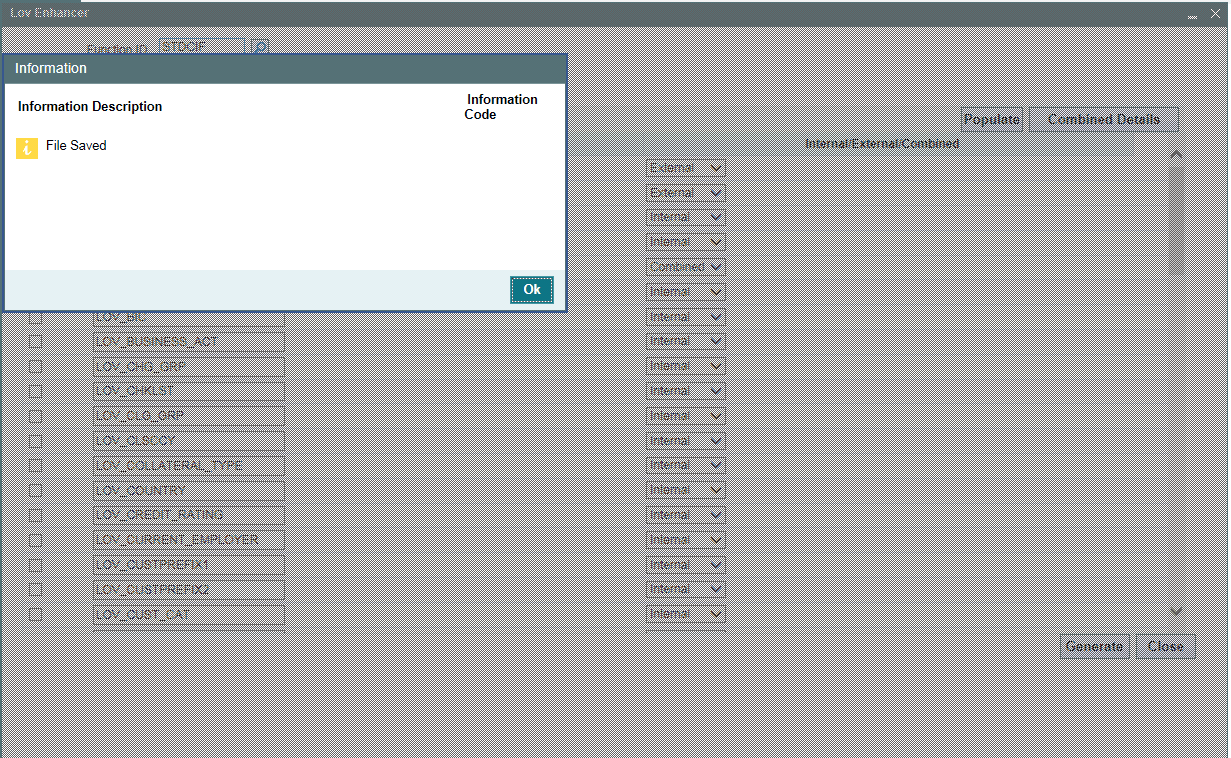Screen dimensions: 1231x758
Task: Open Combined Details
Action: (1103, 119)
